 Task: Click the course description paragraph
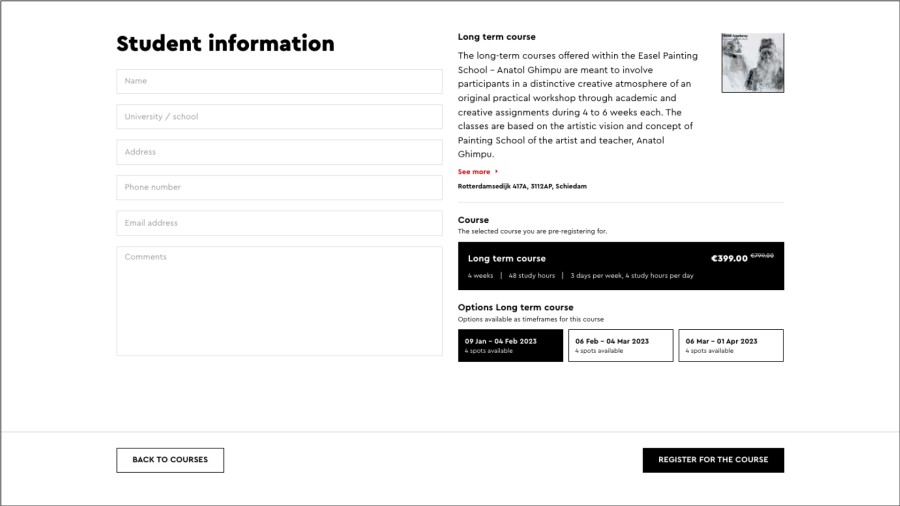(x=577, y=105)
